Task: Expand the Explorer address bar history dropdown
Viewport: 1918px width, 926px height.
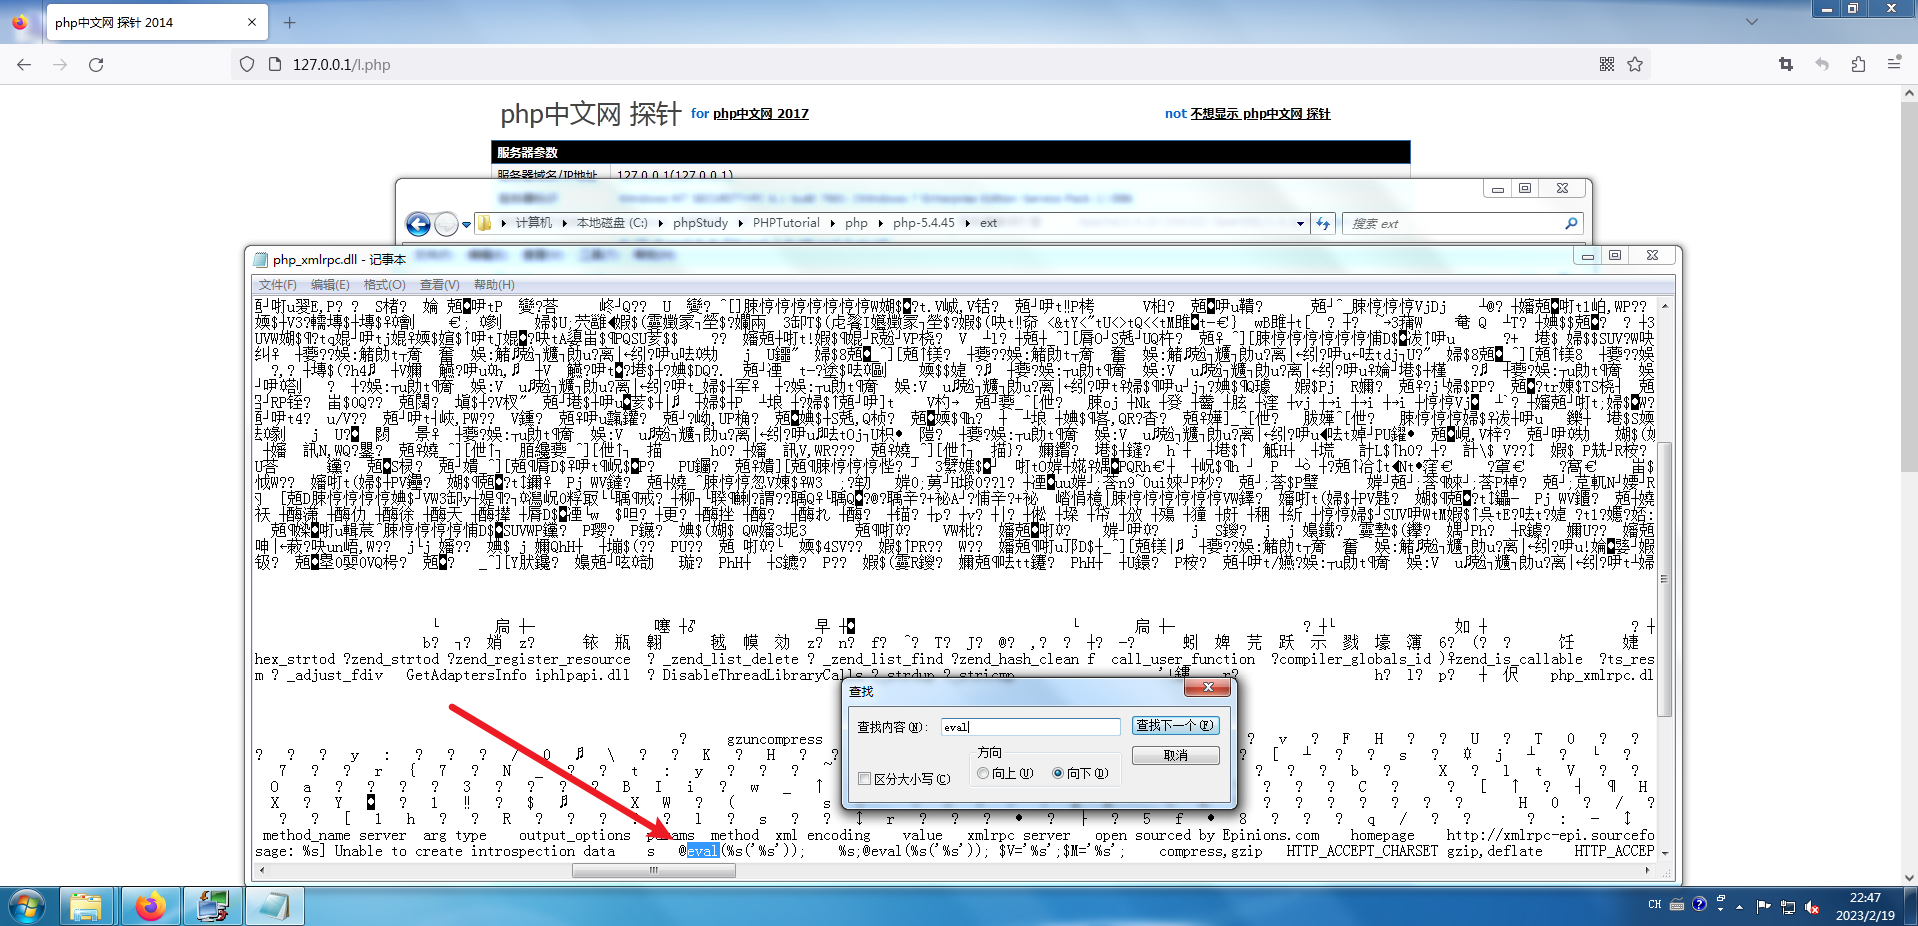Action: [1300, 224]
